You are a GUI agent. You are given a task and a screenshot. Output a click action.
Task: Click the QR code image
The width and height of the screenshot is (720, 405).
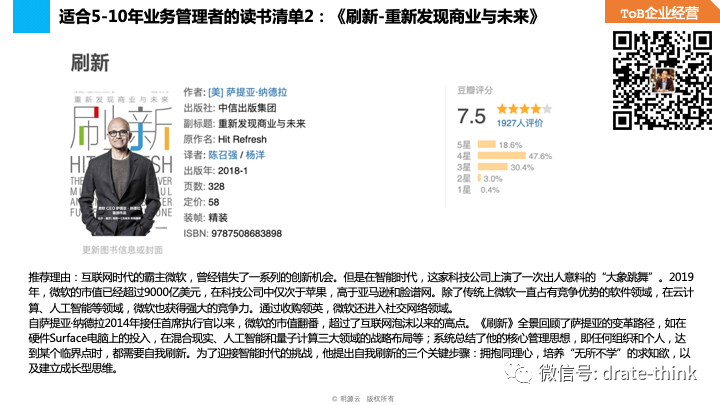[x=662, y=80]
